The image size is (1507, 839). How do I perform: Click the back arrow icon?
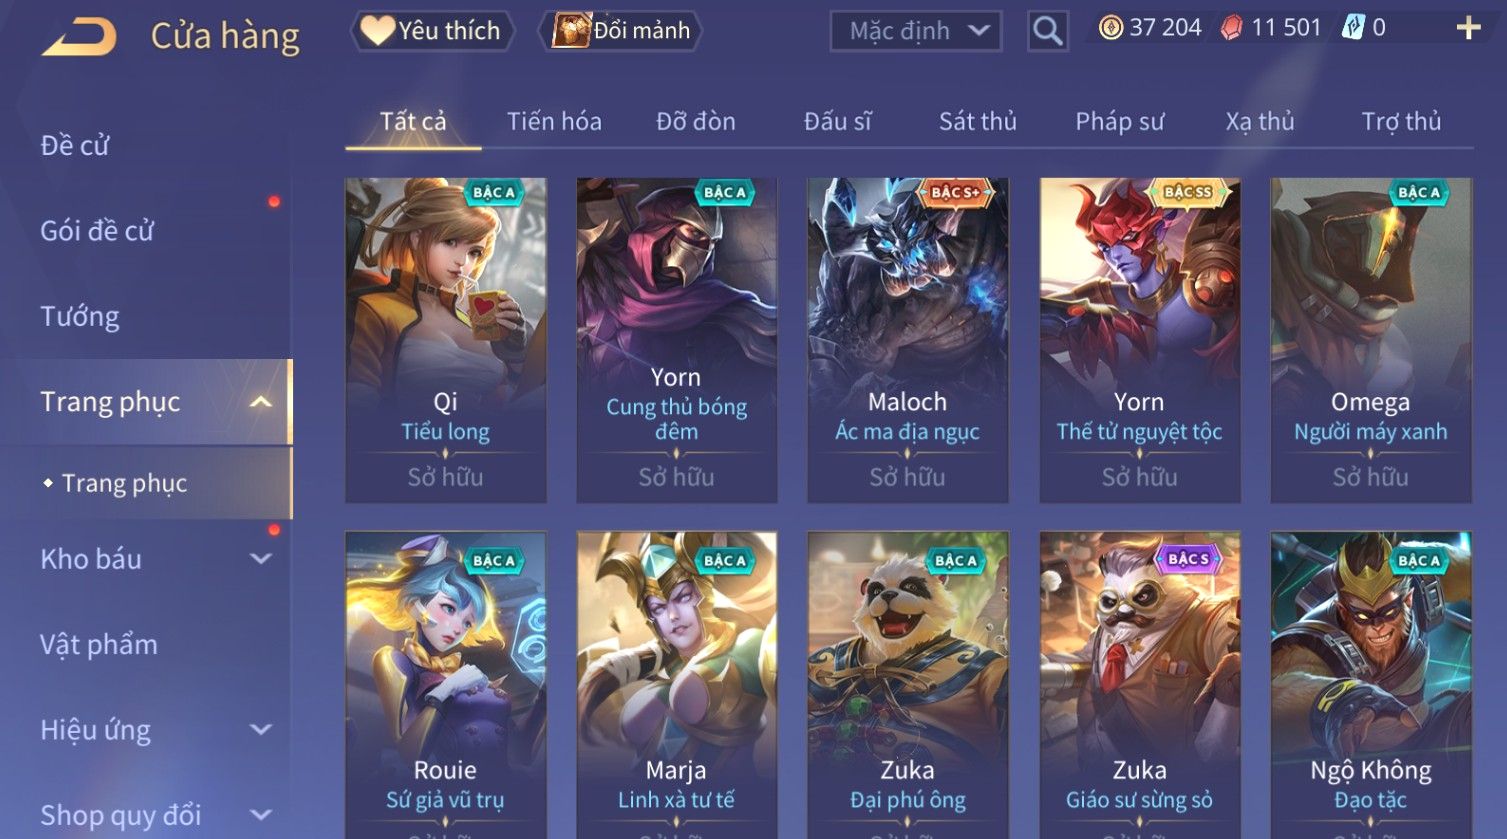pyautogui.click(x=79, y=37)
